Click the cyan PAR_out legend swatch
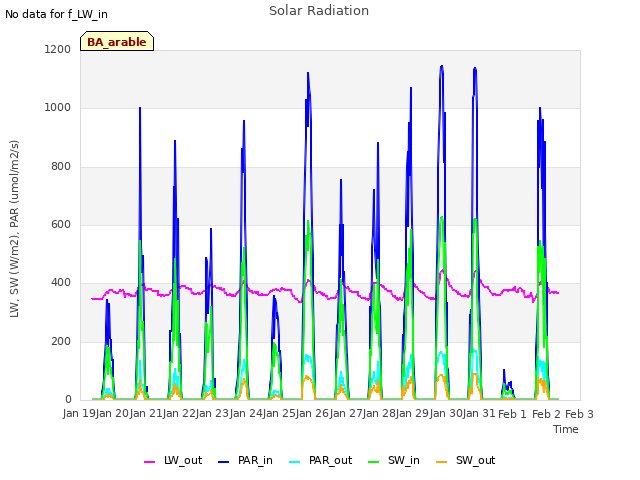This screenshot has height=480, width=640. [295, 462]
